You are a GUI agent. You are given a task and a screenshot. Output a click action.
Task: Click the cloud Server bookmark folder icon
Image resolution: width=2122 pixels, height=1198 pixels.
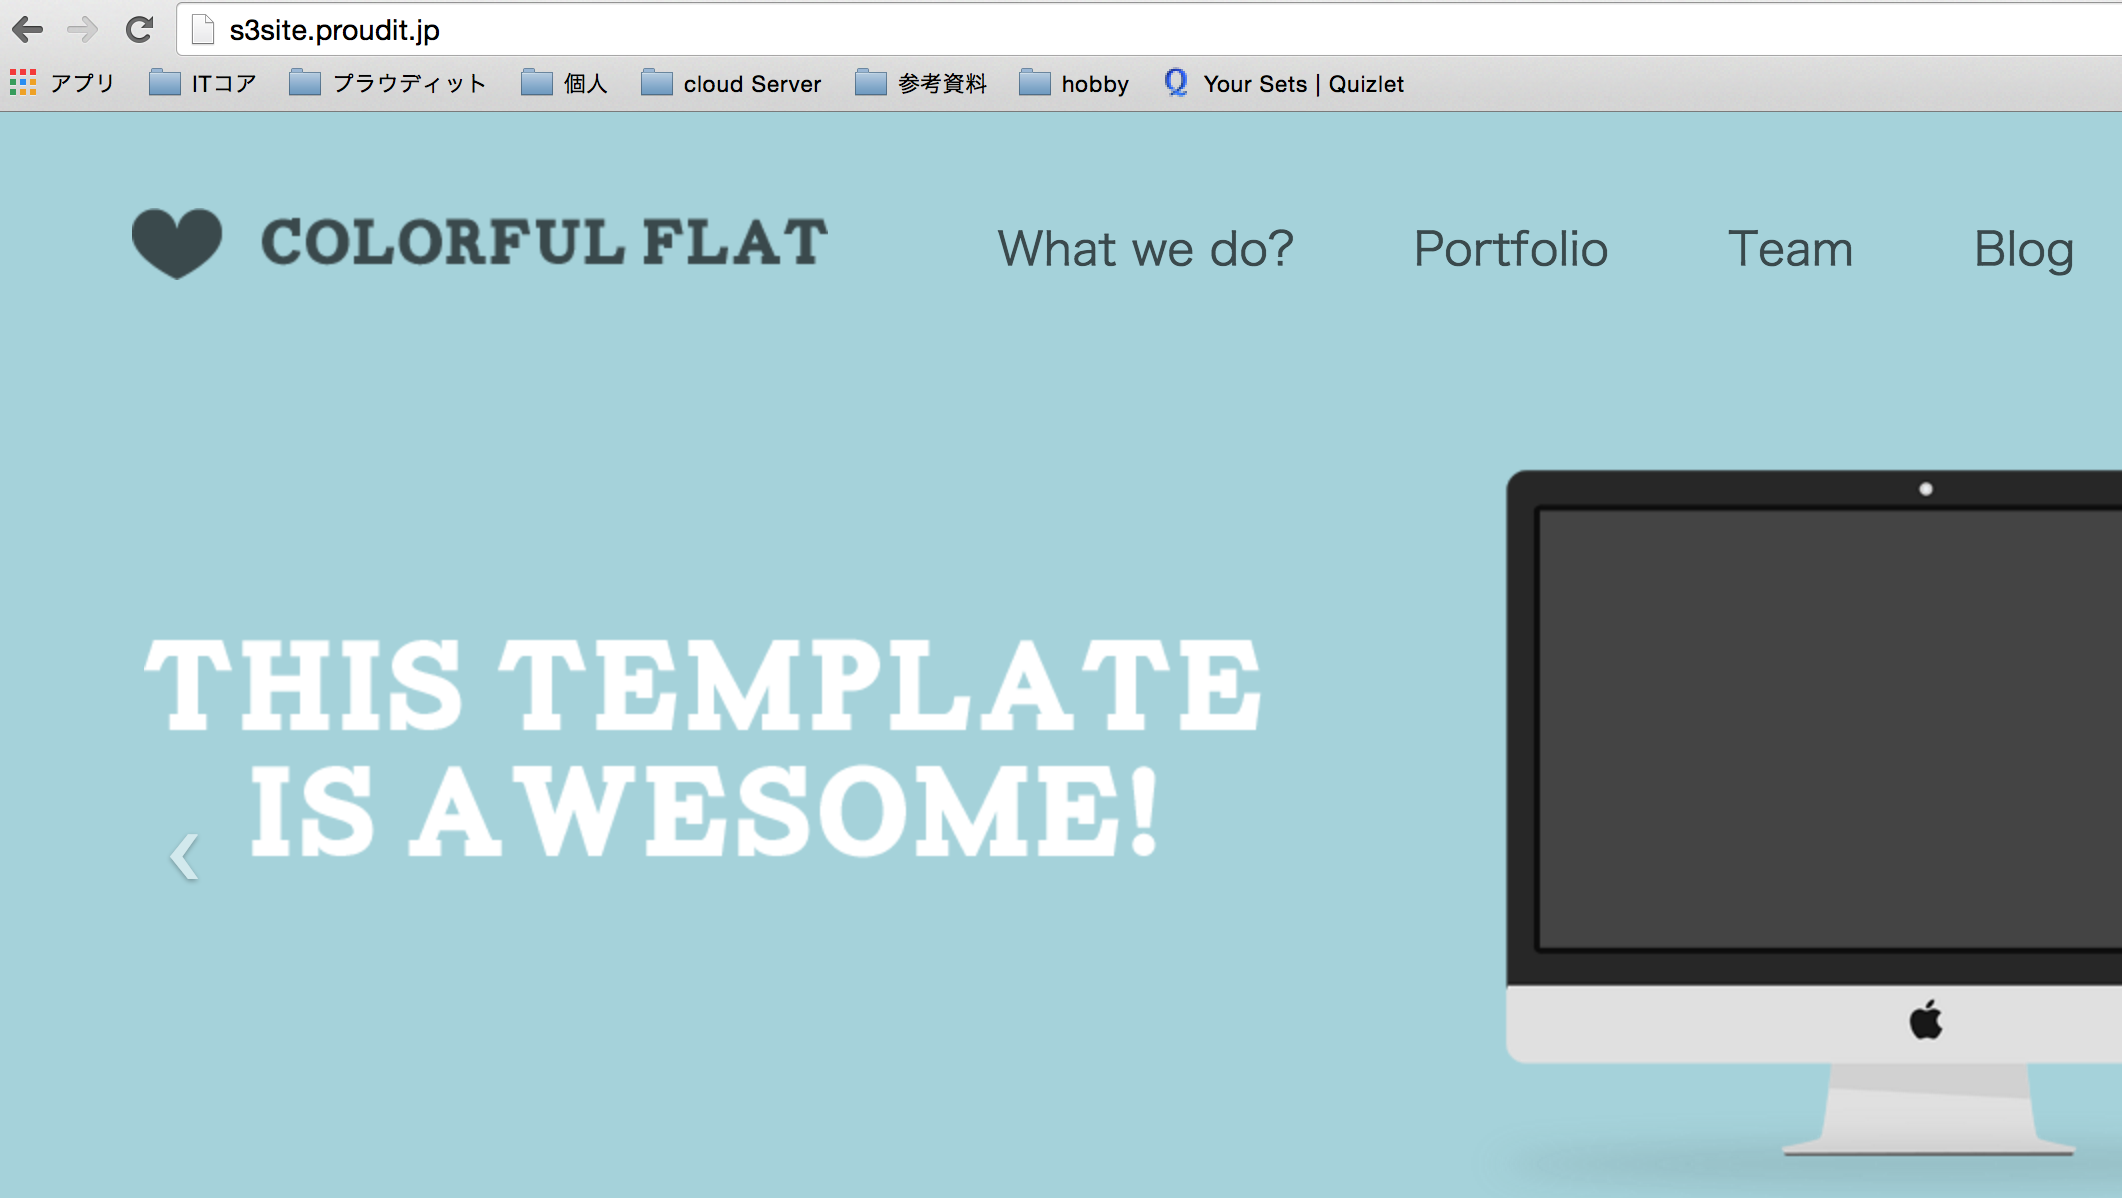point(659,83)
